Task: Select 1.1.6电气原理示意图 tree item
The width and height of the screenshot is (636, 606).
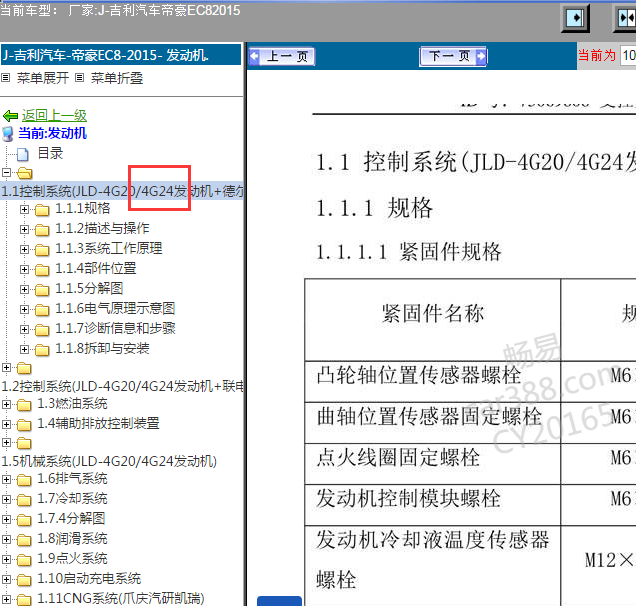Action: click(115, 309)
